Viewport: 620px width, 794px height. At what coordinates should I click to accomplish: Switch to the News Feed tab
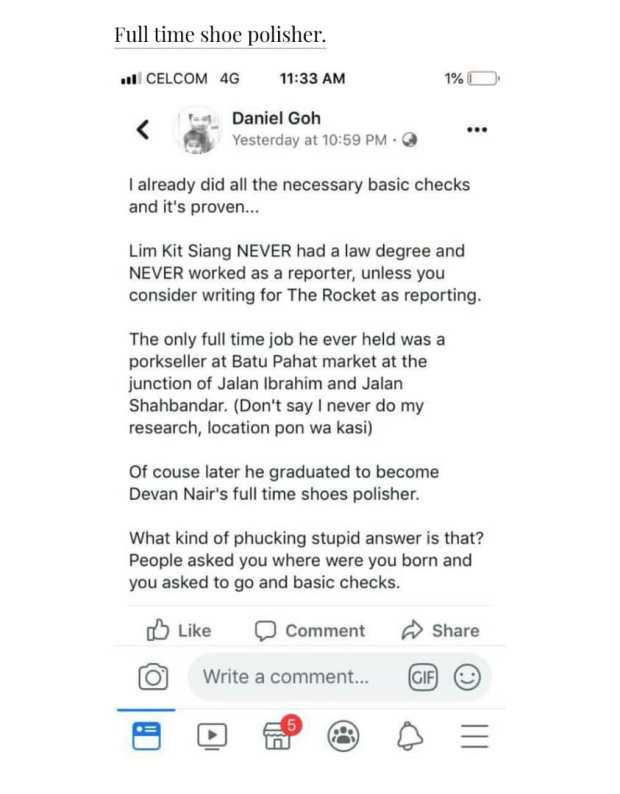[146, 736]
